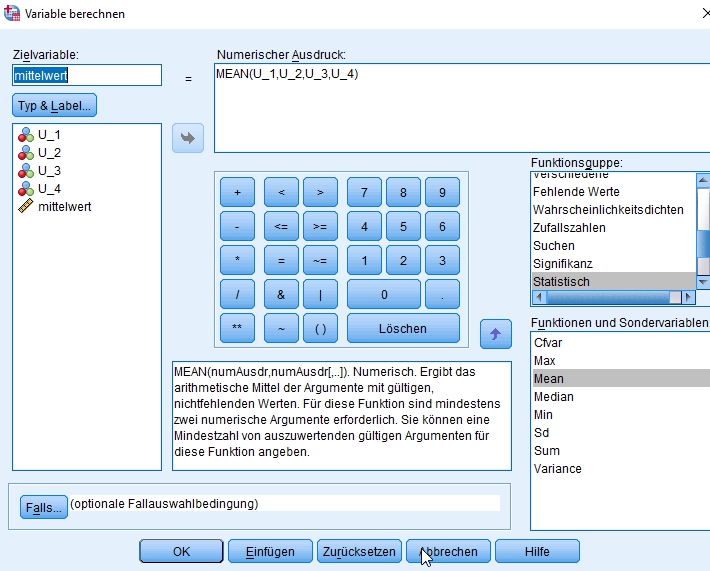The height and width of the screenshot is (571, 710).
Task: Select the U_3 variable in list
Action: tap(49, 171)
